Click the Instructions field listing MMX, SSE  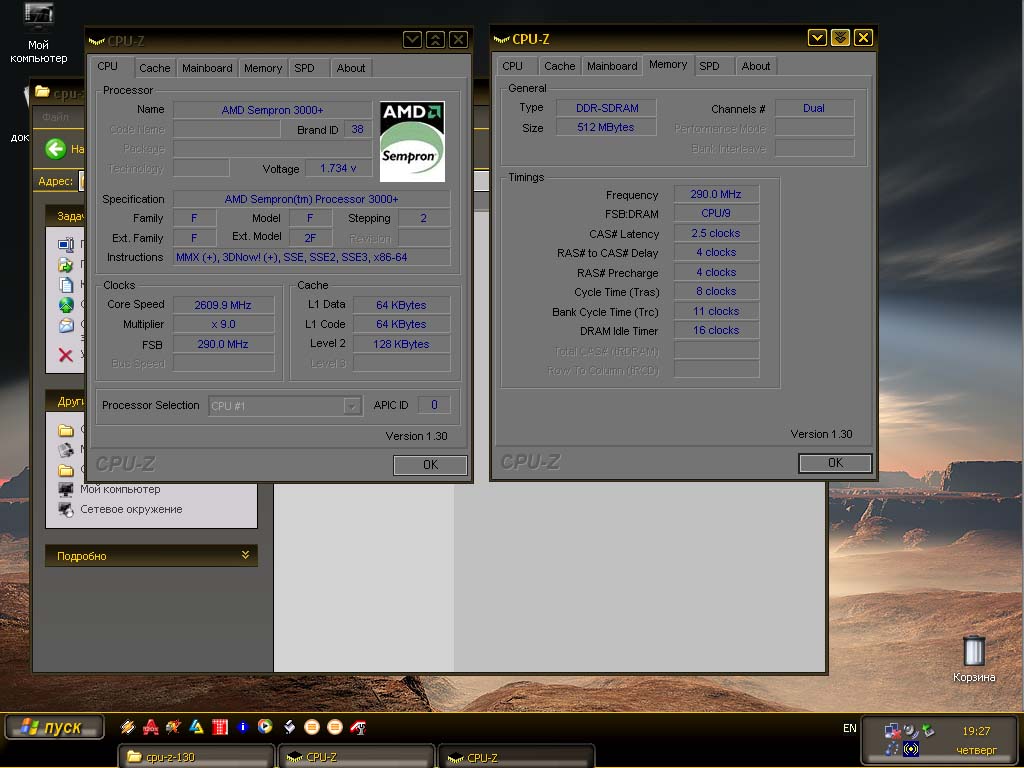(x=312, y=257)
